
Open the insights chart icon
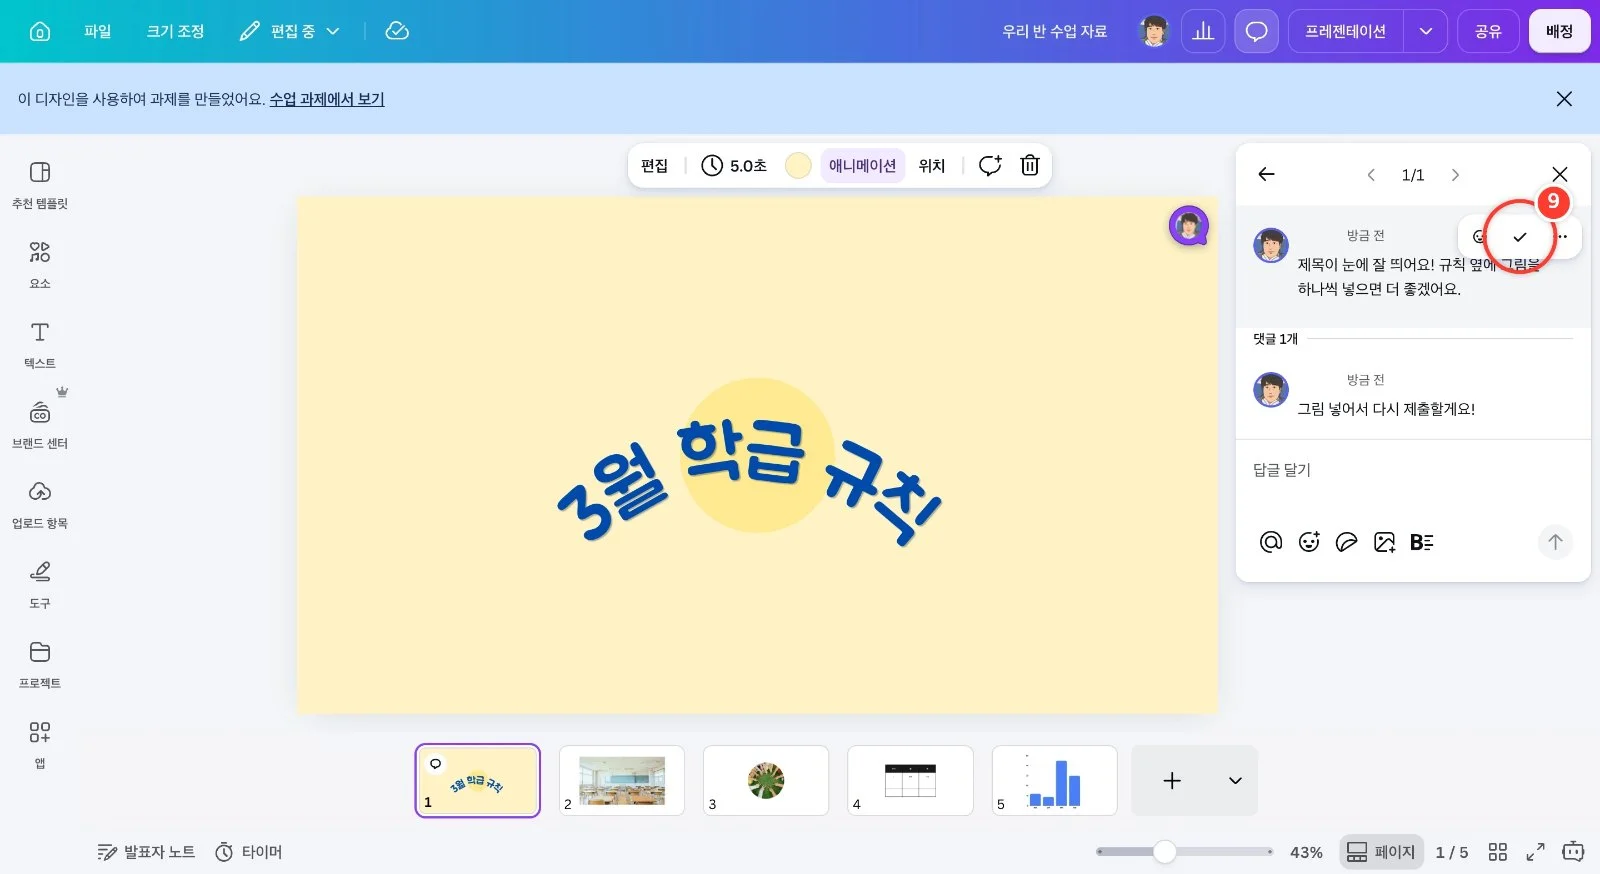(x=1203, y=31)
